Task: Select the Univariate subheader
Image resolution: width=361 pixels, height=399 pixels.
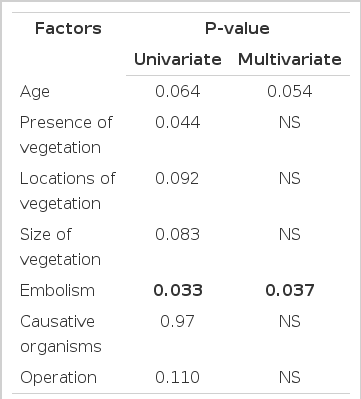Action: (x=178, y=60)
